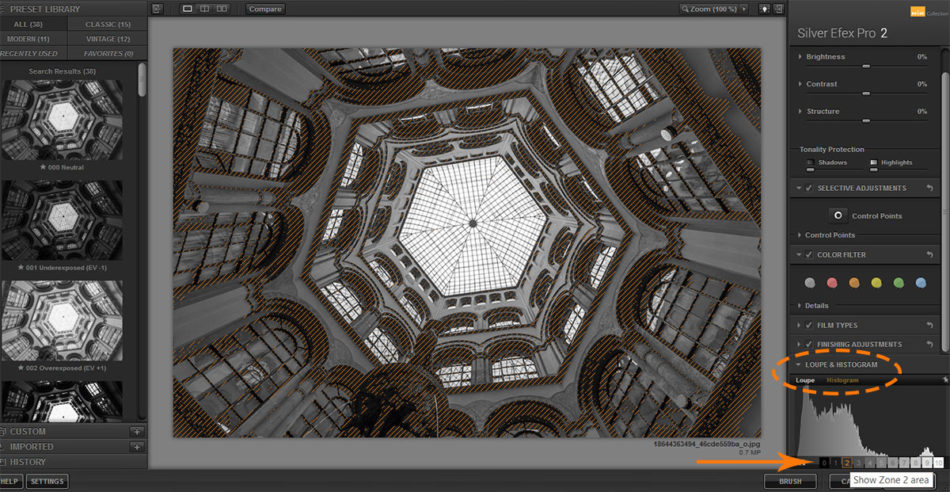Toggle the left panel visibility icon
The image size is (950, 492).
point(156,9)
